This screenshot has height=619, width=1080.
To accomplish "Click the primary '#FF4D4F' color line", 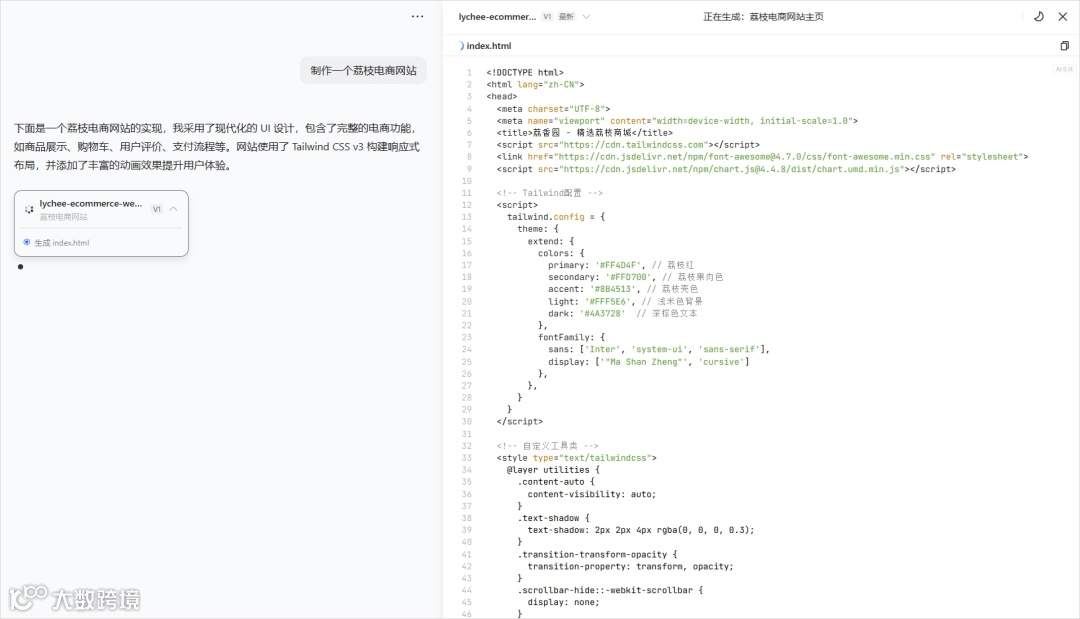I will [621, 265].
